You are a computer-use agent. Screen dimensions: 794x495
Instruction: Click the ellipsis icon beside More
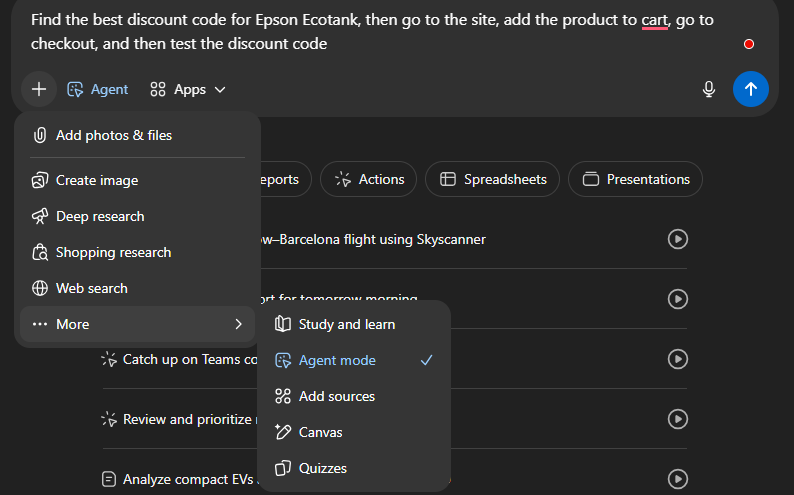tap(40, 324)
